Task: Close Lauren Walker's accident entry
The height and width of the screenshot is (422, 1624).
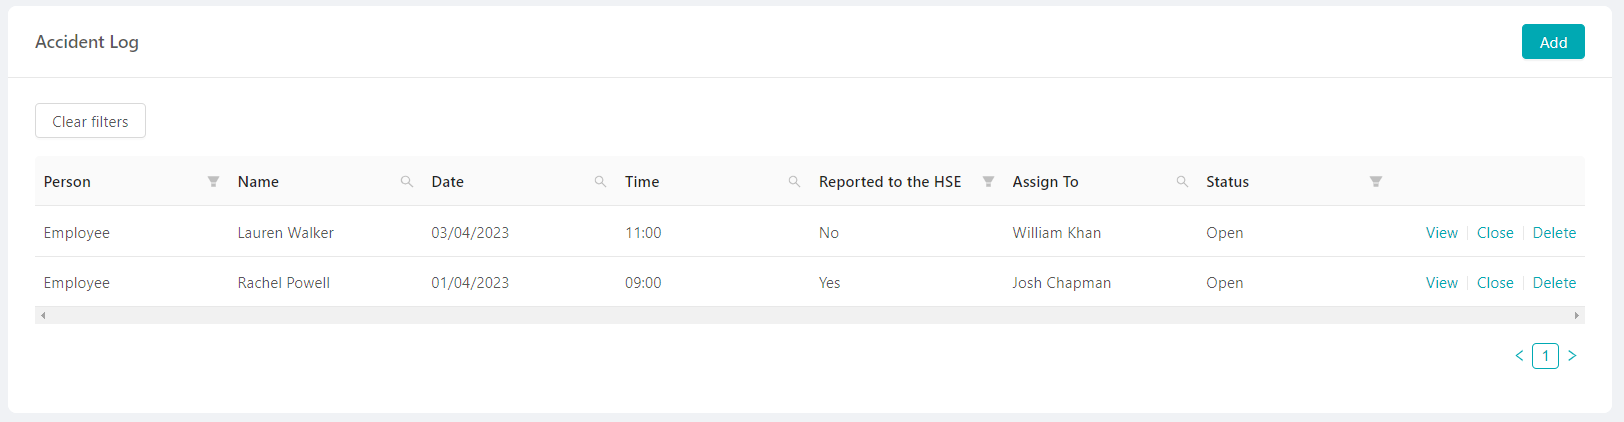Action: click(1495, 233)
